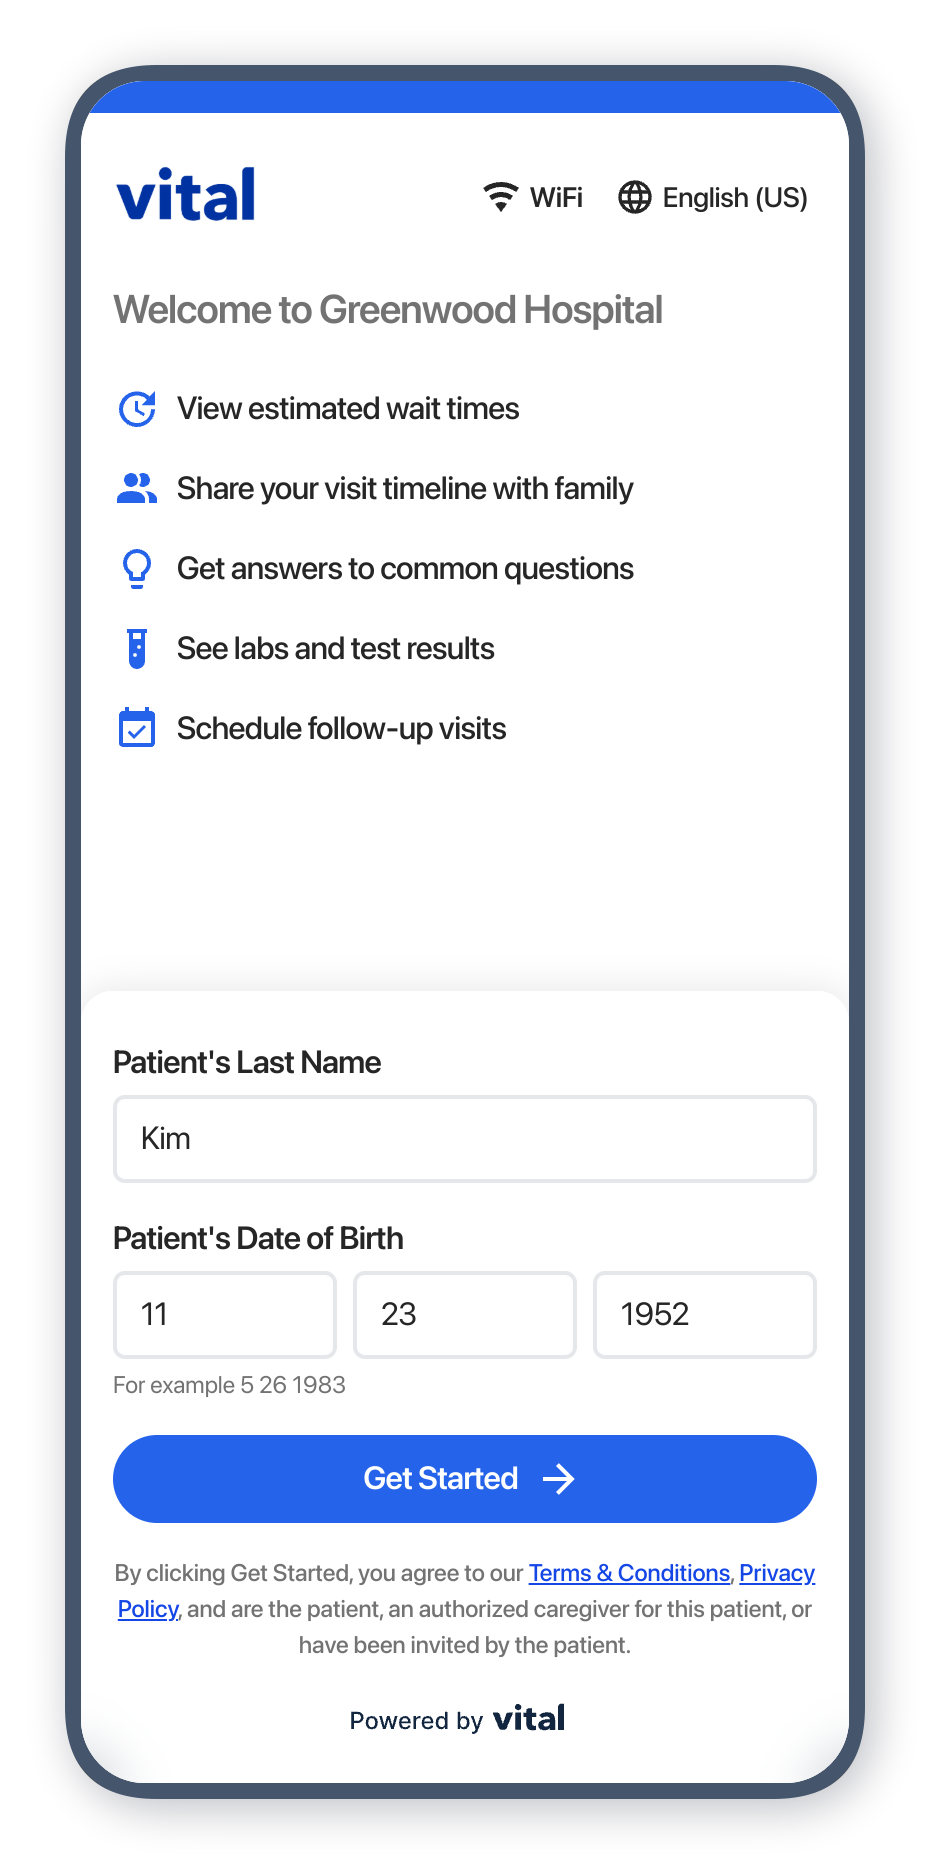Focus the Patient's Last Name field
Viewport: 930px width, 1864px height.
[465, 1139]
